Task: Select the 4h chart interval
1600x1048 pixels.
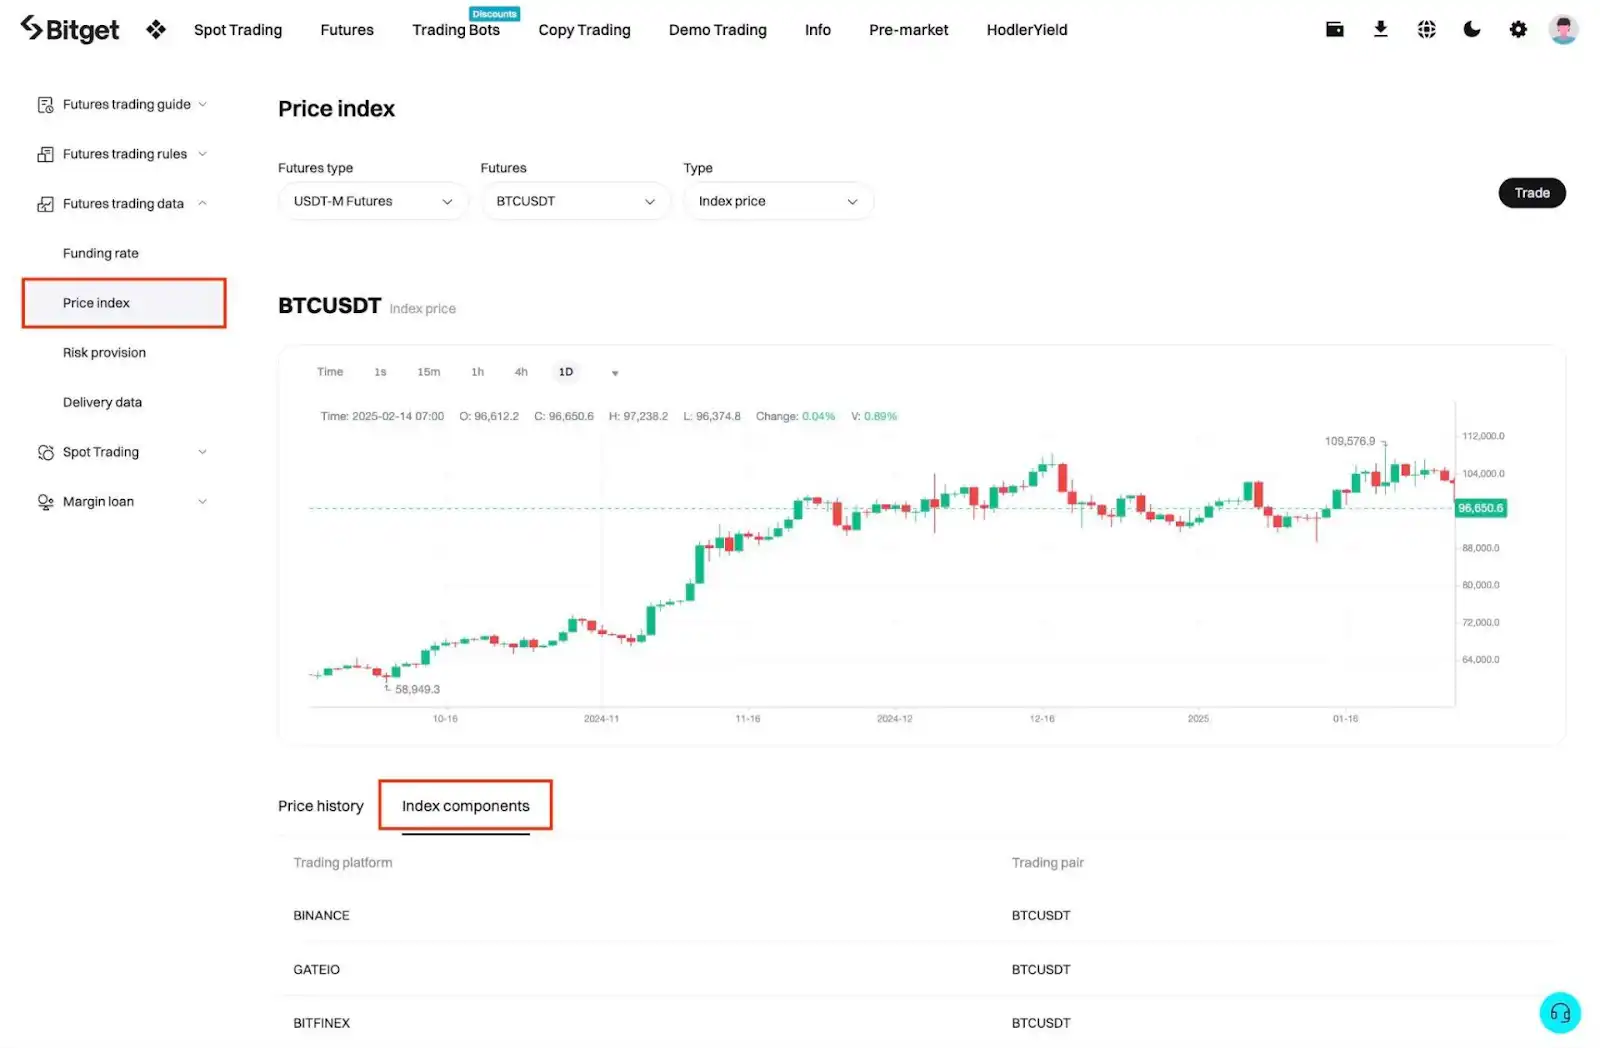Action: 521,372
